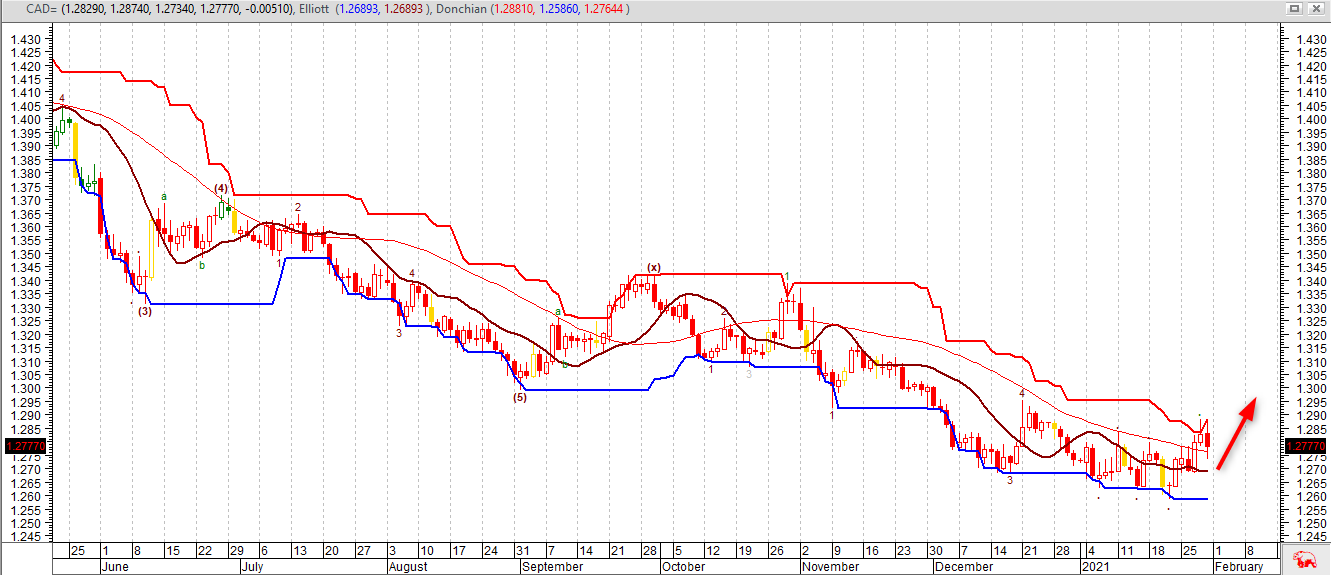
Task: Click 1.300 on the left price axis
Action: tap(24, 389)
